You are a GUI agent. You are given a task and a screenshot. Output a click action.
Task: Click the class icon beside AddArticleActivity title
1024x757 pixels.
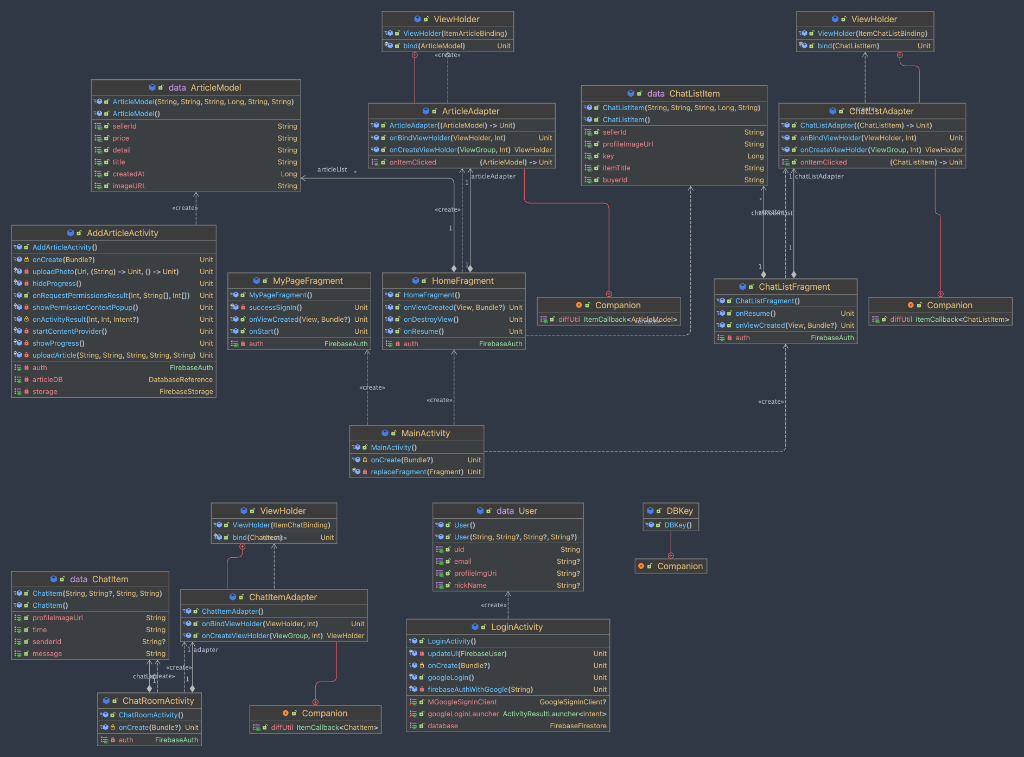pyautogui.click(x=71, y=233)
